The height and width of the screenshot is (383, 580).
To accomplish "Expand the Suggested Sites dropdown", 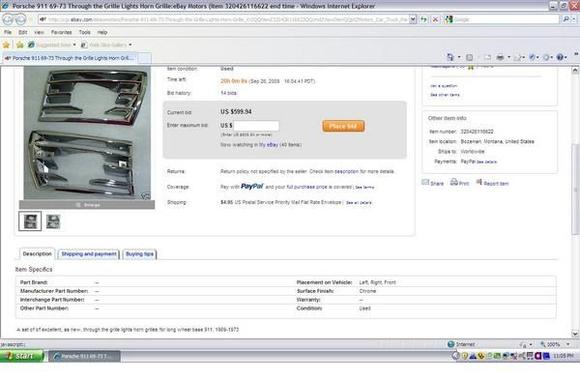I will [x=75, y=45].
